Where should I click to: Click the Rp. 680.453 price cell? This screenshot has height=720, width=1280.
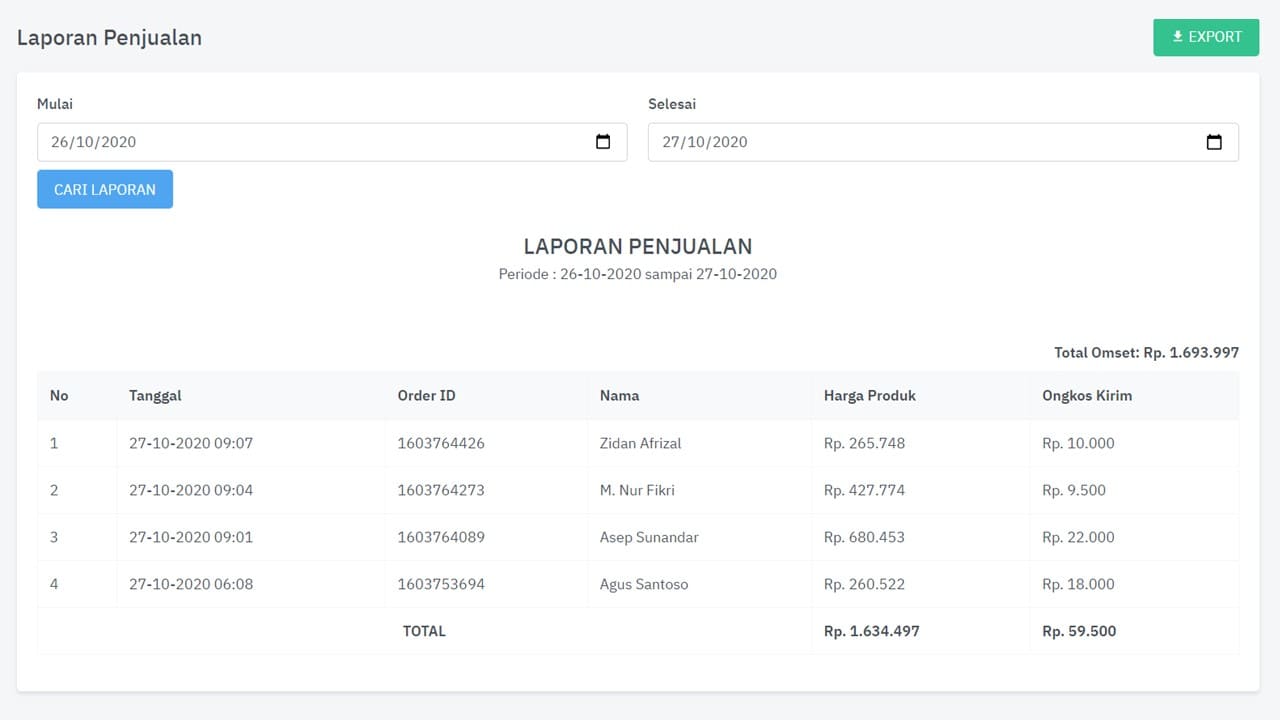tap(864, 537)
